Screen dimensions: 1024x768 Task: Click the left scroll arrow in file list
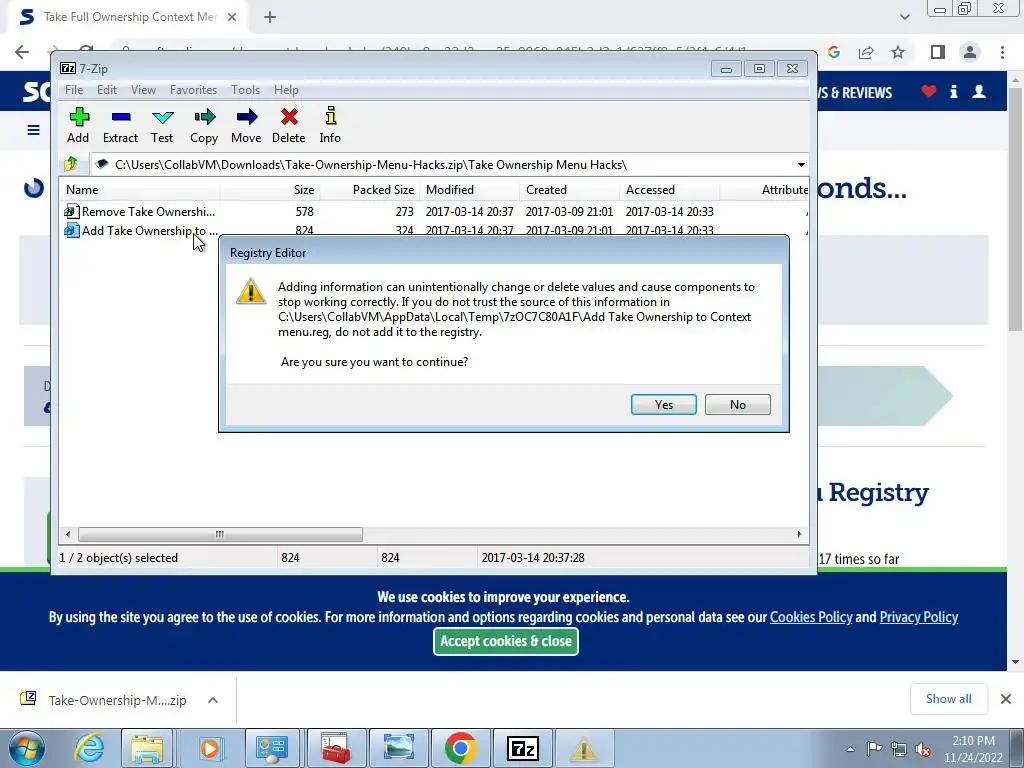click(x=68, y=534)
